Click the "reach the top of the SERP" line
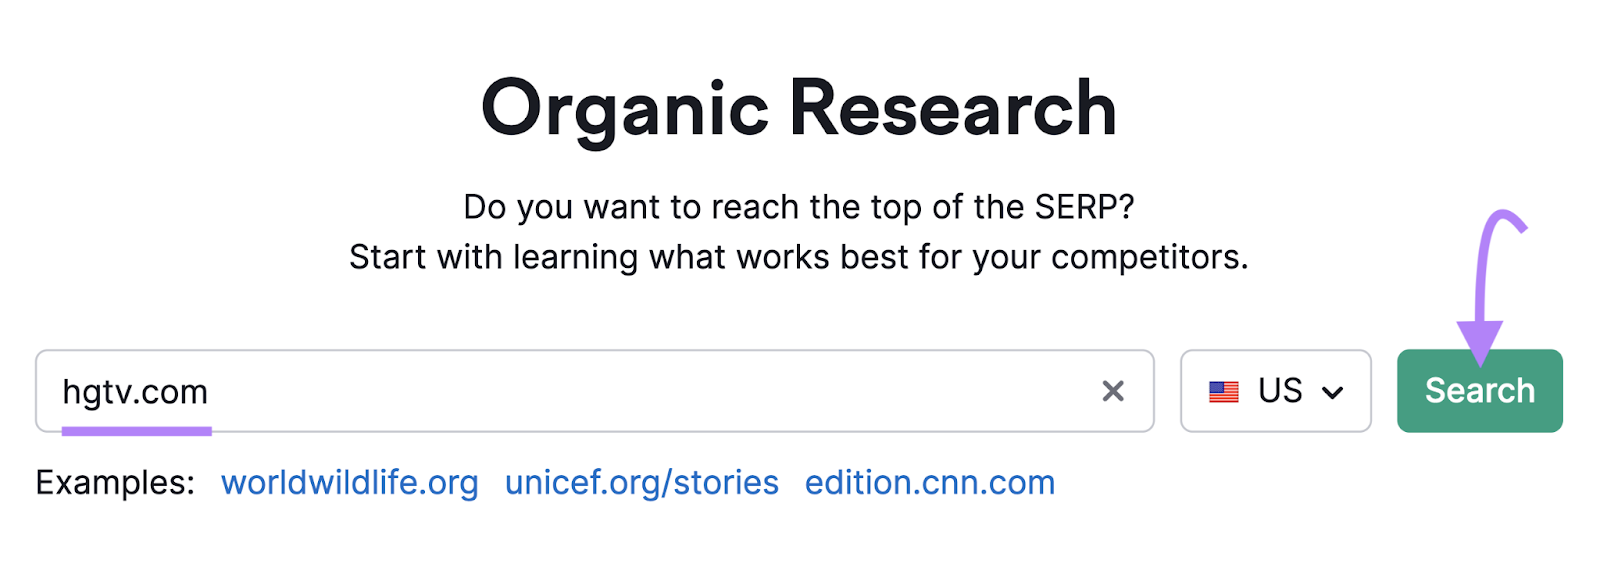 point(798,207)
